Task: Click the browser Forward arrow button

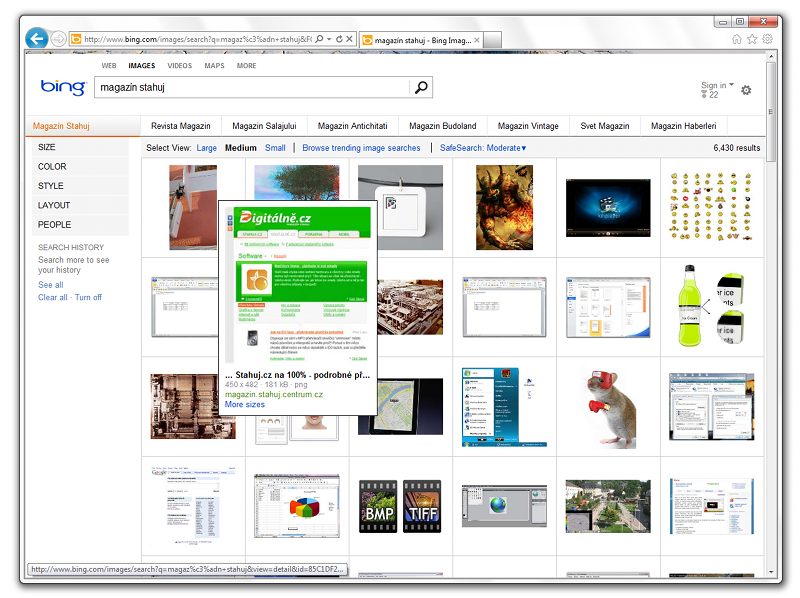Action: tap(58, 39)
